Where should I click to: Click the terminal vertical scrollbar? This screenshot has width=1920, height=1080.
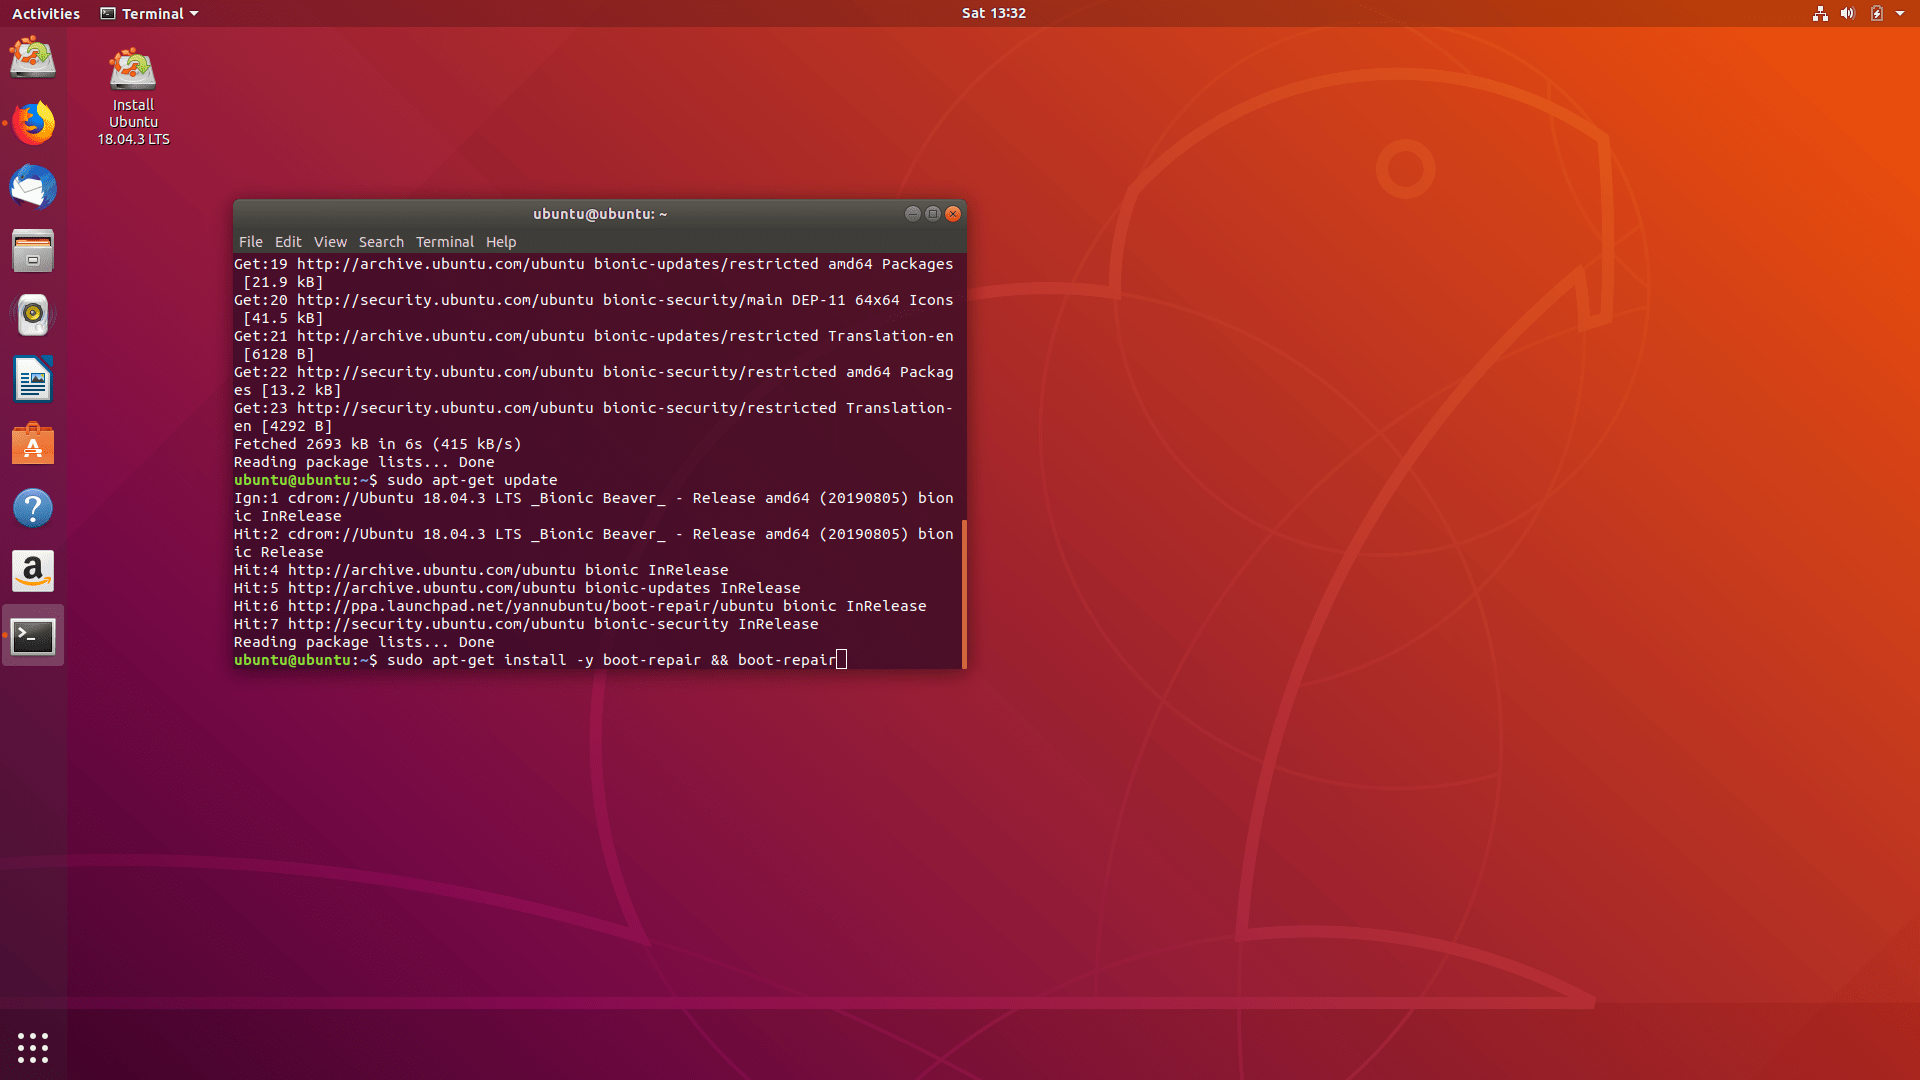[963, 594]
